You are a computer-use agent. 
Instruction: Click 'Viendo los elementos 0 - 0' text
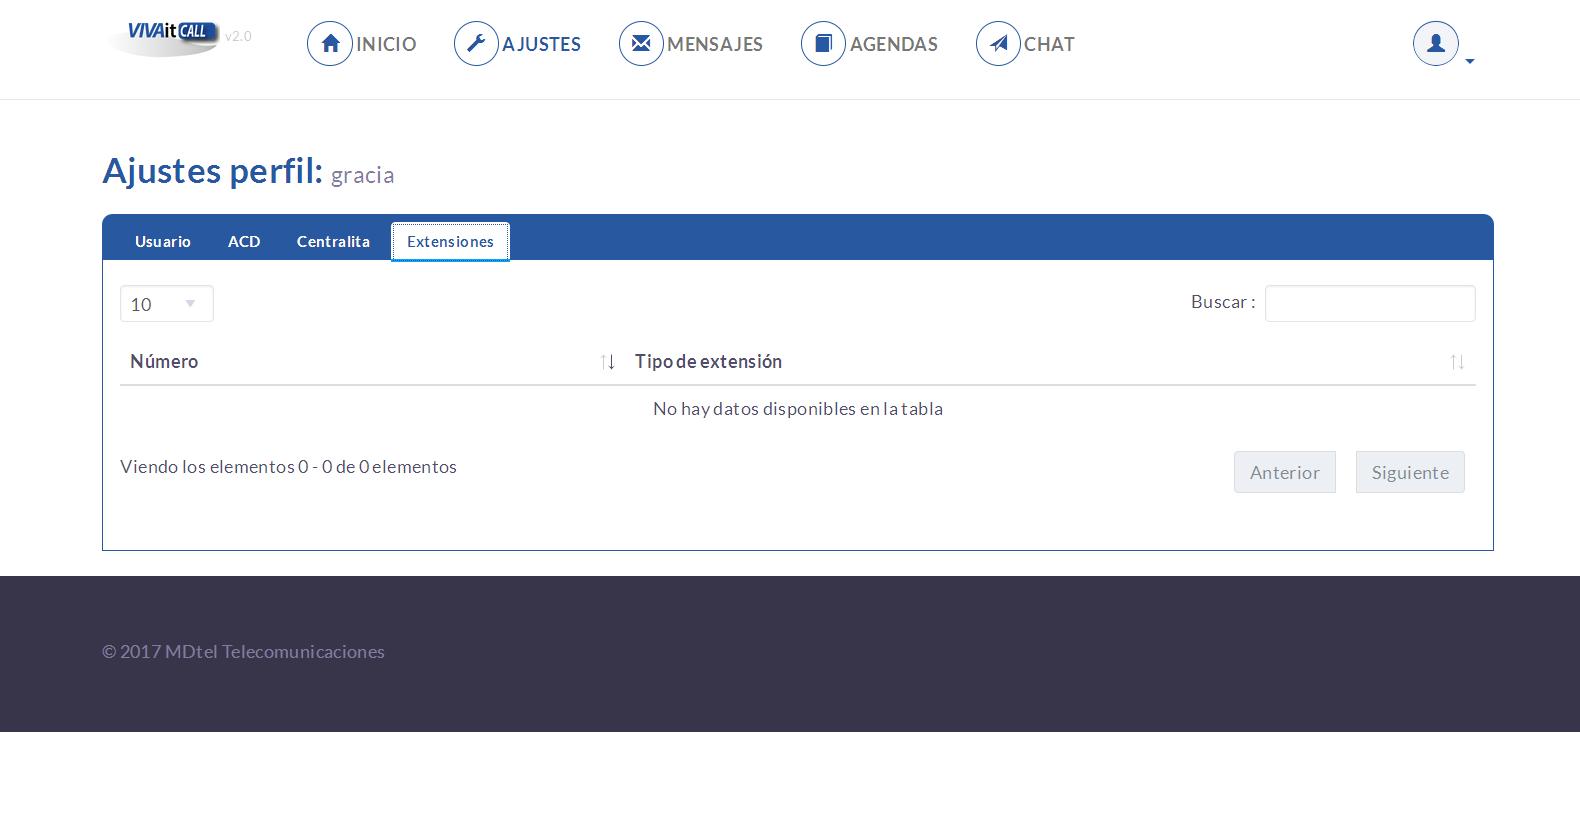coord(288,466)
